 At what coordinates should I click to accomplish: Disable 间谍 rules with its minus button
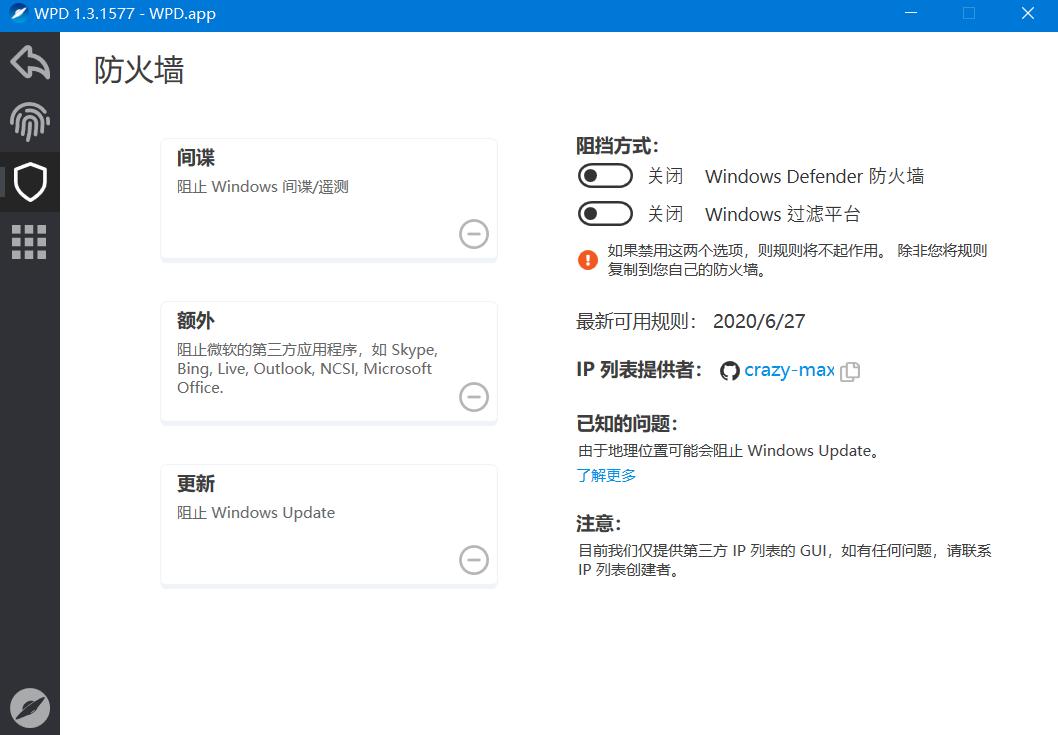tap(473, 233)
